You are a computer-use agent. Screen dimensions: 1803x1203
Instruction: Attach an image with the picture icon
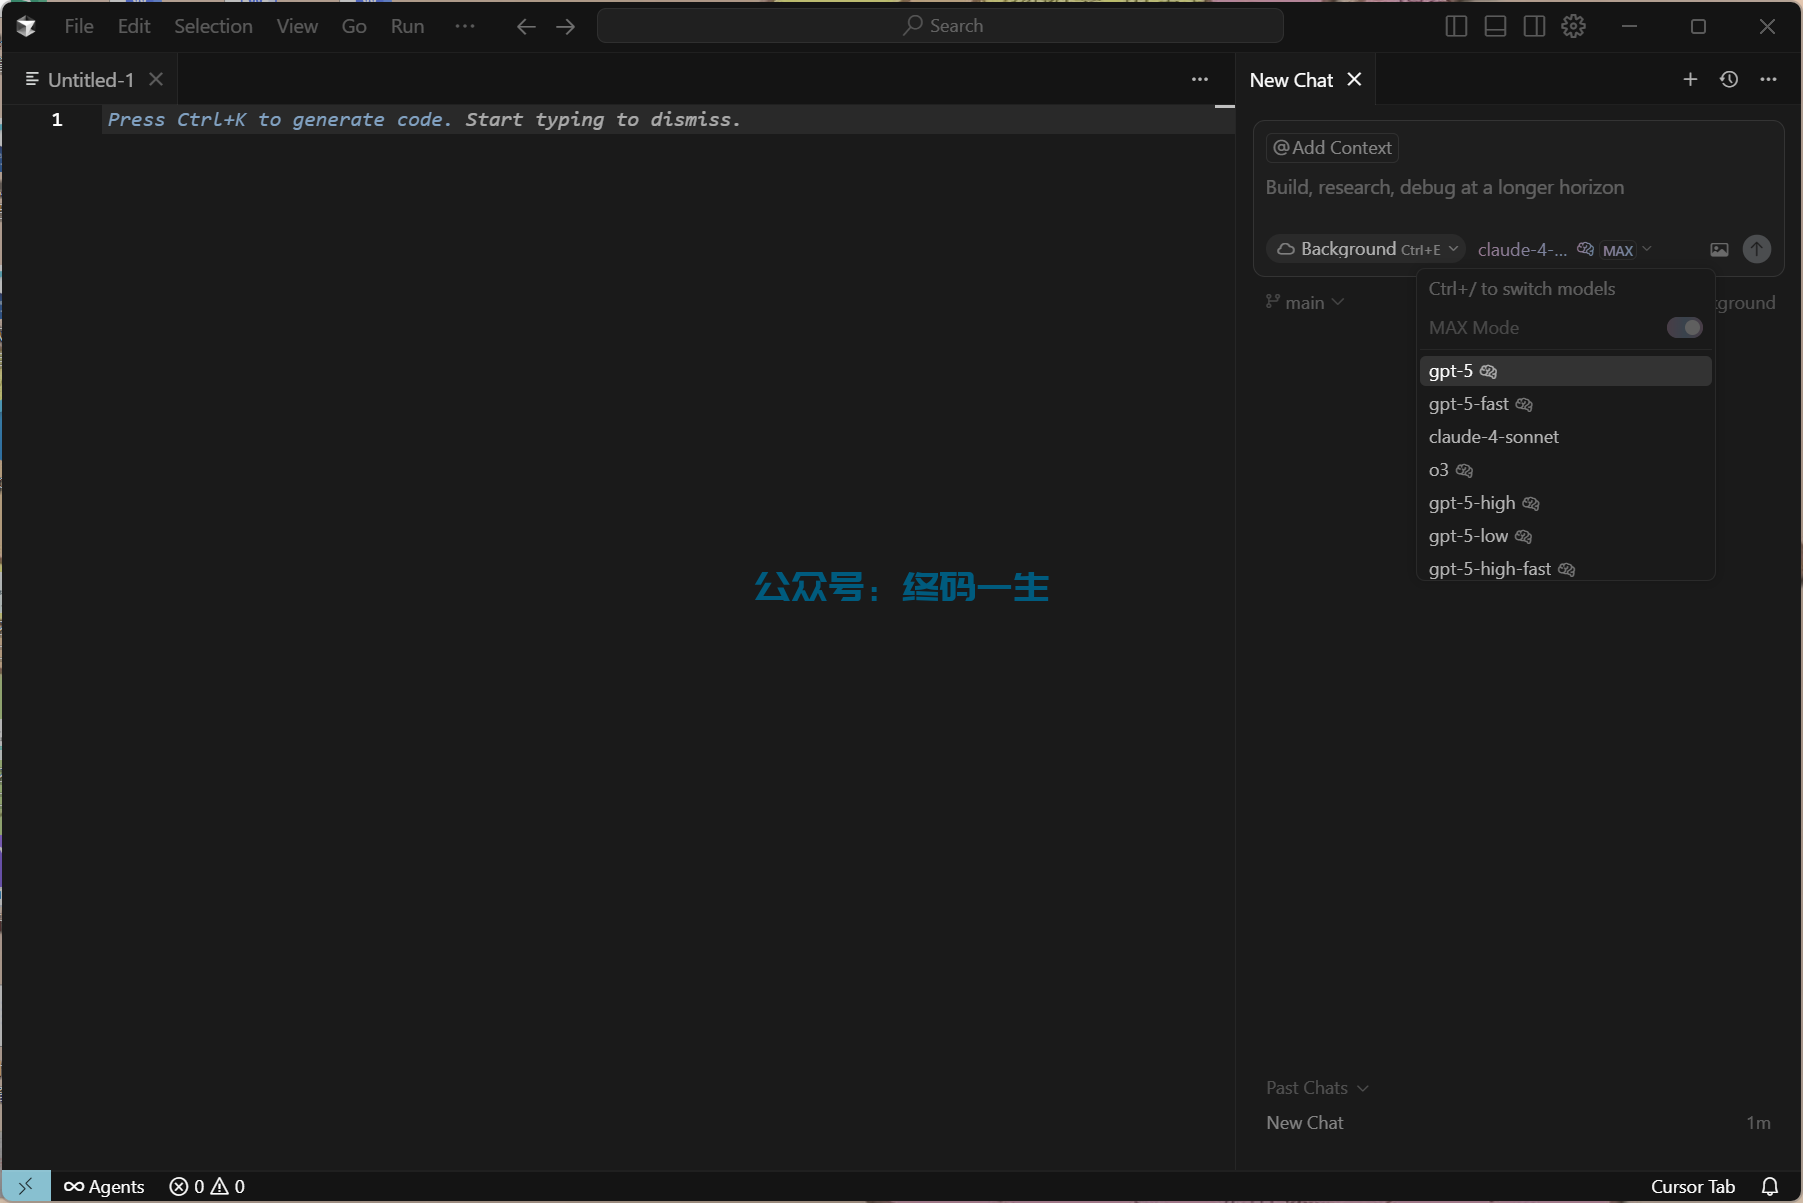tap(1719, 250)
